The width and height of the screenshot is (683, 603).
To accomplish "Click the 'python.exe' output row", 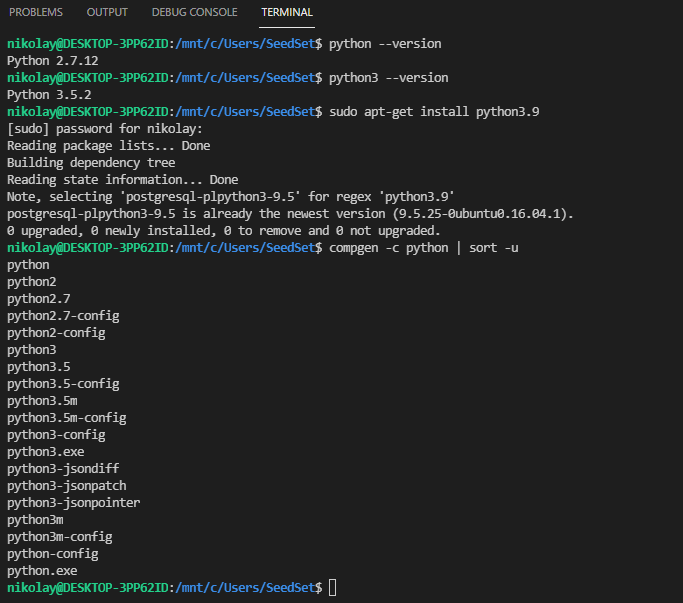I will click(x=42, y=570).
